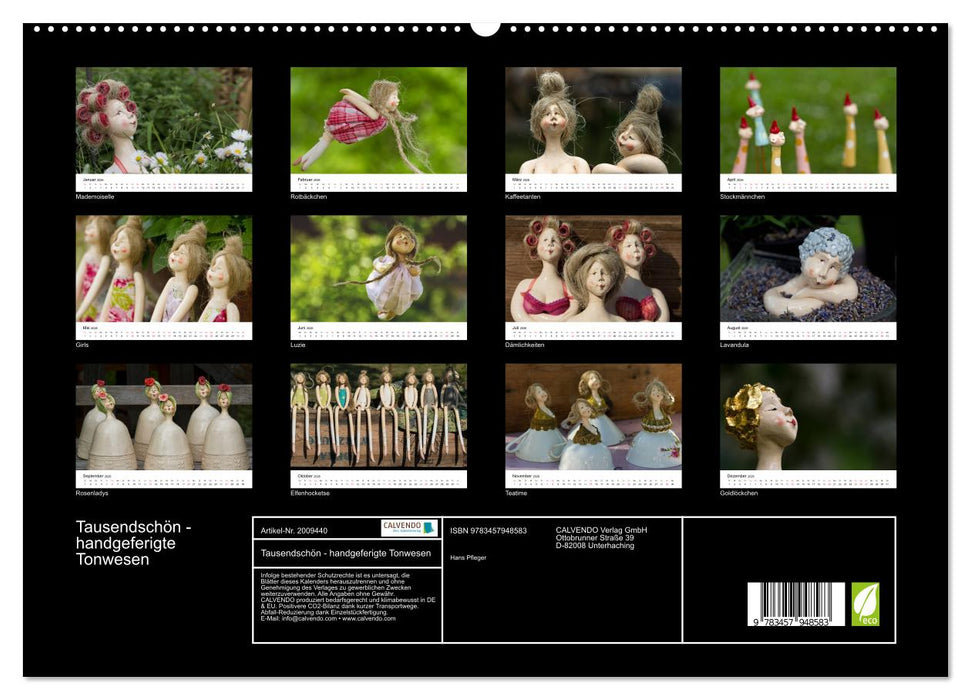Click the CALVENDO logo badge
971x700 pixels.
(x=409, y=528)
